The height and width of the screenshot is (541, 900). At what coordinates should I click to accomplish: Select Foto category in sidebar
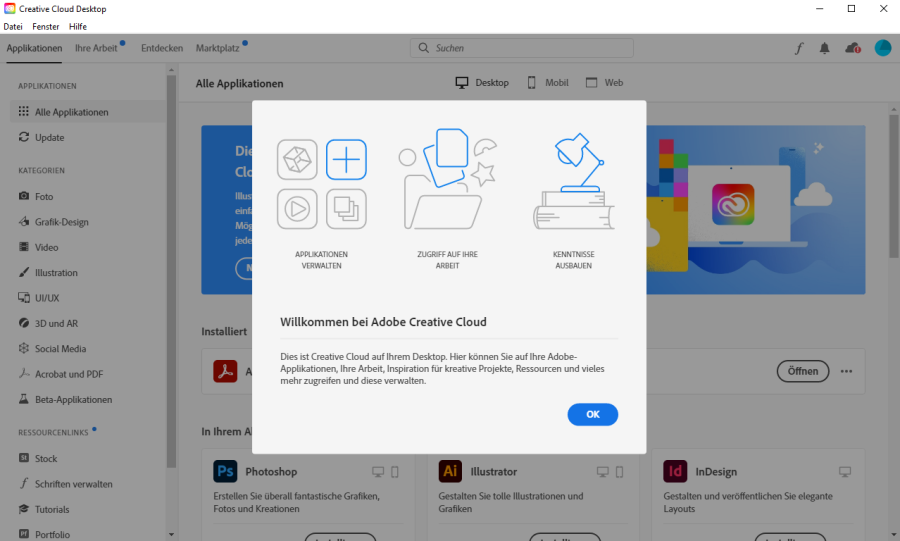pos(44,197)
